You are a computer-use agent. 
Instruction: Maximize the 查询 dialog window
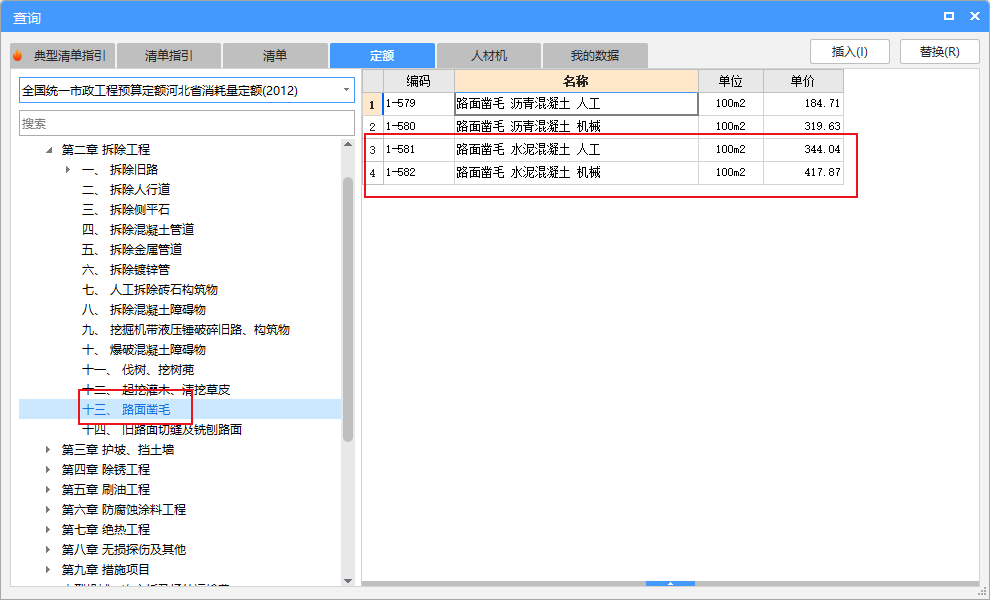tap(948, 16)
